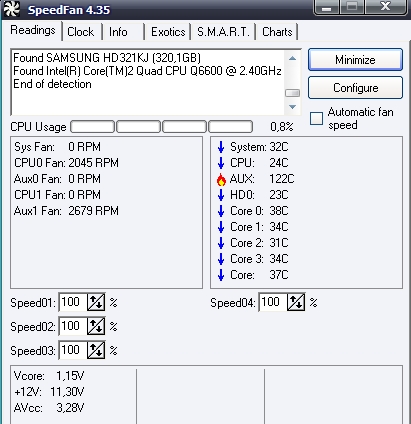Click the blue arrow beside System temperature
411x424 pixels.
coord(221,147)
